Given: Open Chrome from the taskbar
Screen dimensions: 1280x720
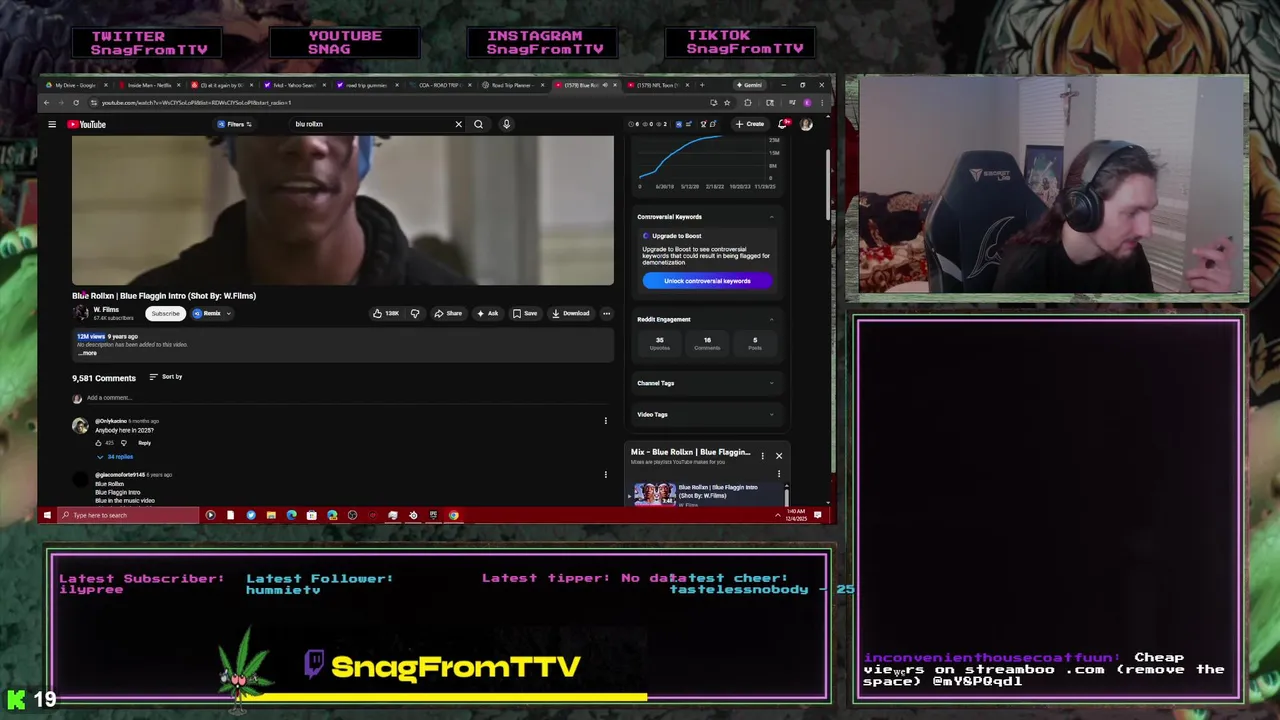Looking at the screenshot, I should pos(453,515).
